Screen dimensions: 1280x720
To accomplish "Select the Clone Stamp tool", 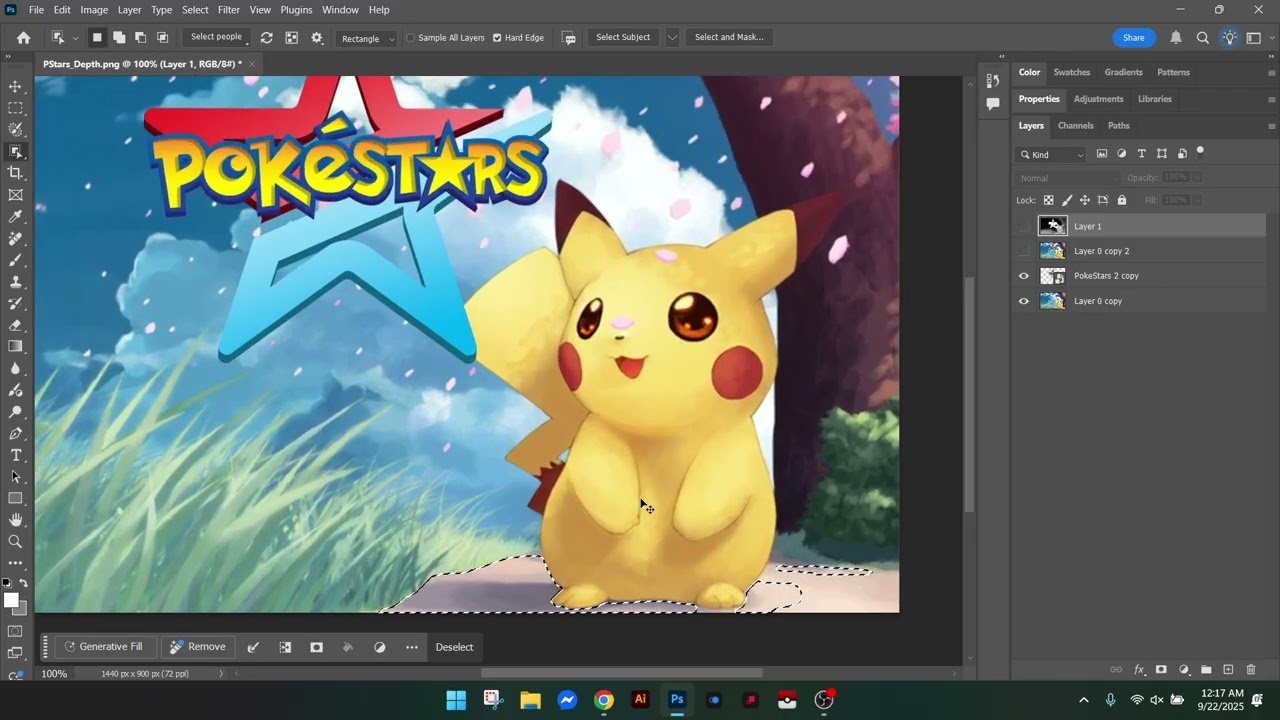I will click(x=15, y=282).
